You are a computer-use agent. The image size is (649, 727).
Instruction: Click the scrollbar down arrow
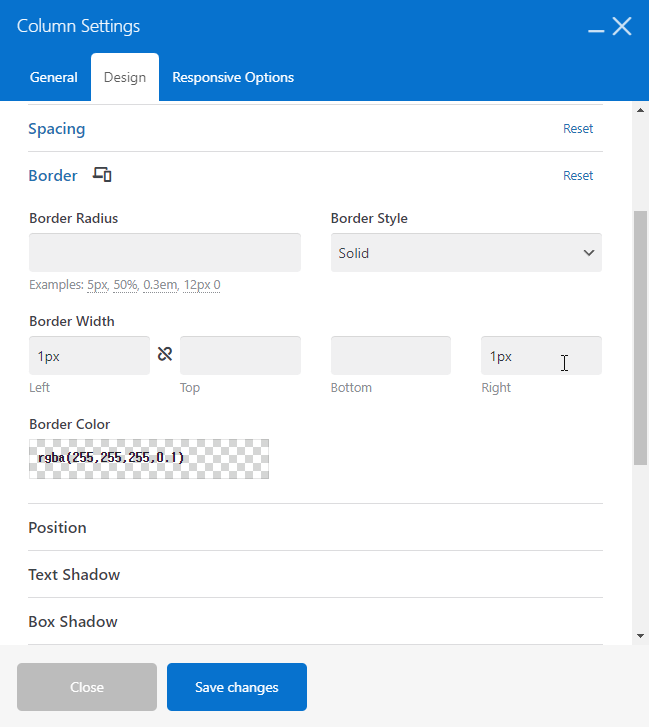pyautogui.click(x=641, y=636)
